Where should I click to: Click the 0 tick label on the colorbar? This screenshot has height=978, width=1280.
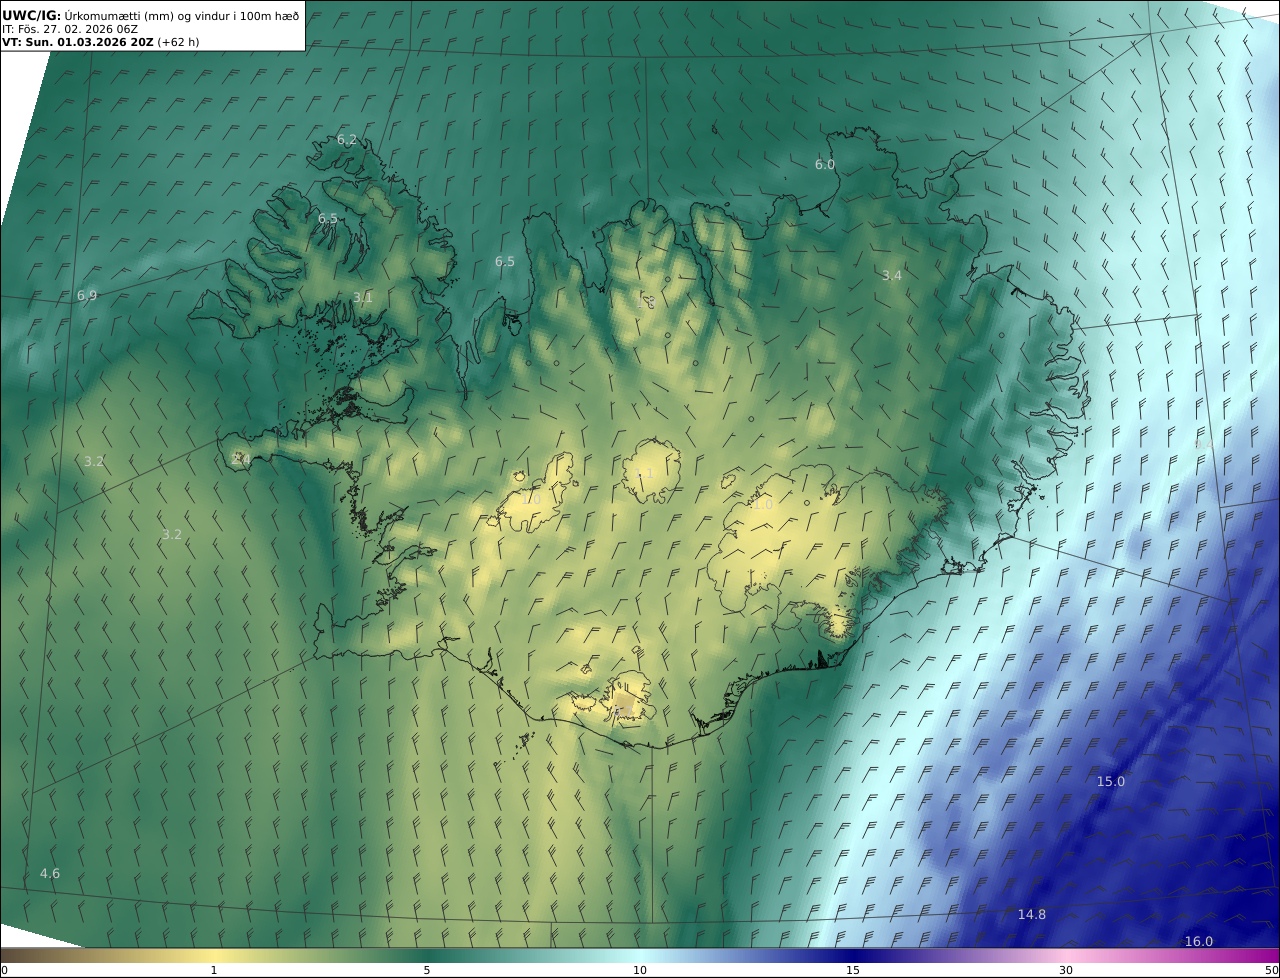coord(4,971)
